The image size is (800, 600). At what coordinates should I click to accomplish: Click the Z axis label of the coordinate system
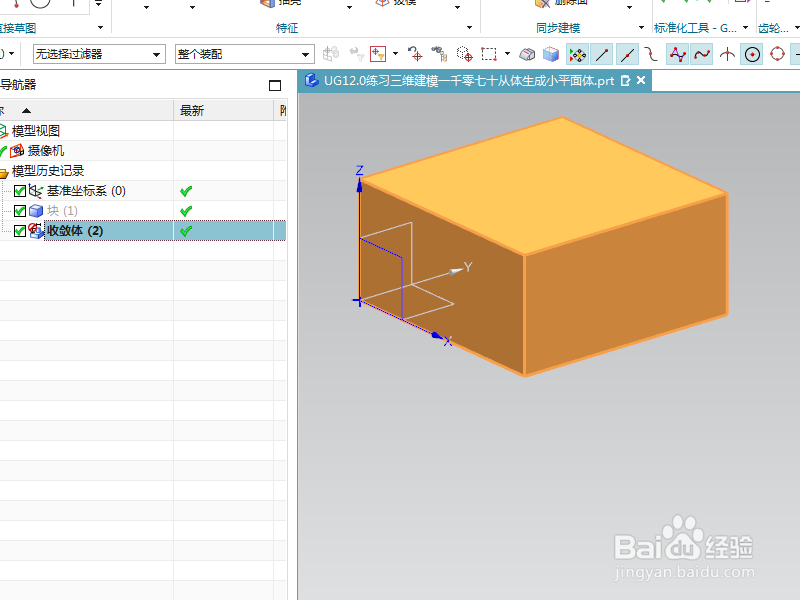coord(359,170)
